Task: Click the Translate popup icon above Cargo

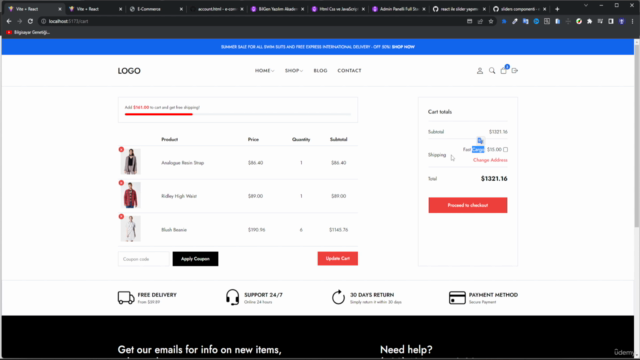Action: (x=480, y=140)
